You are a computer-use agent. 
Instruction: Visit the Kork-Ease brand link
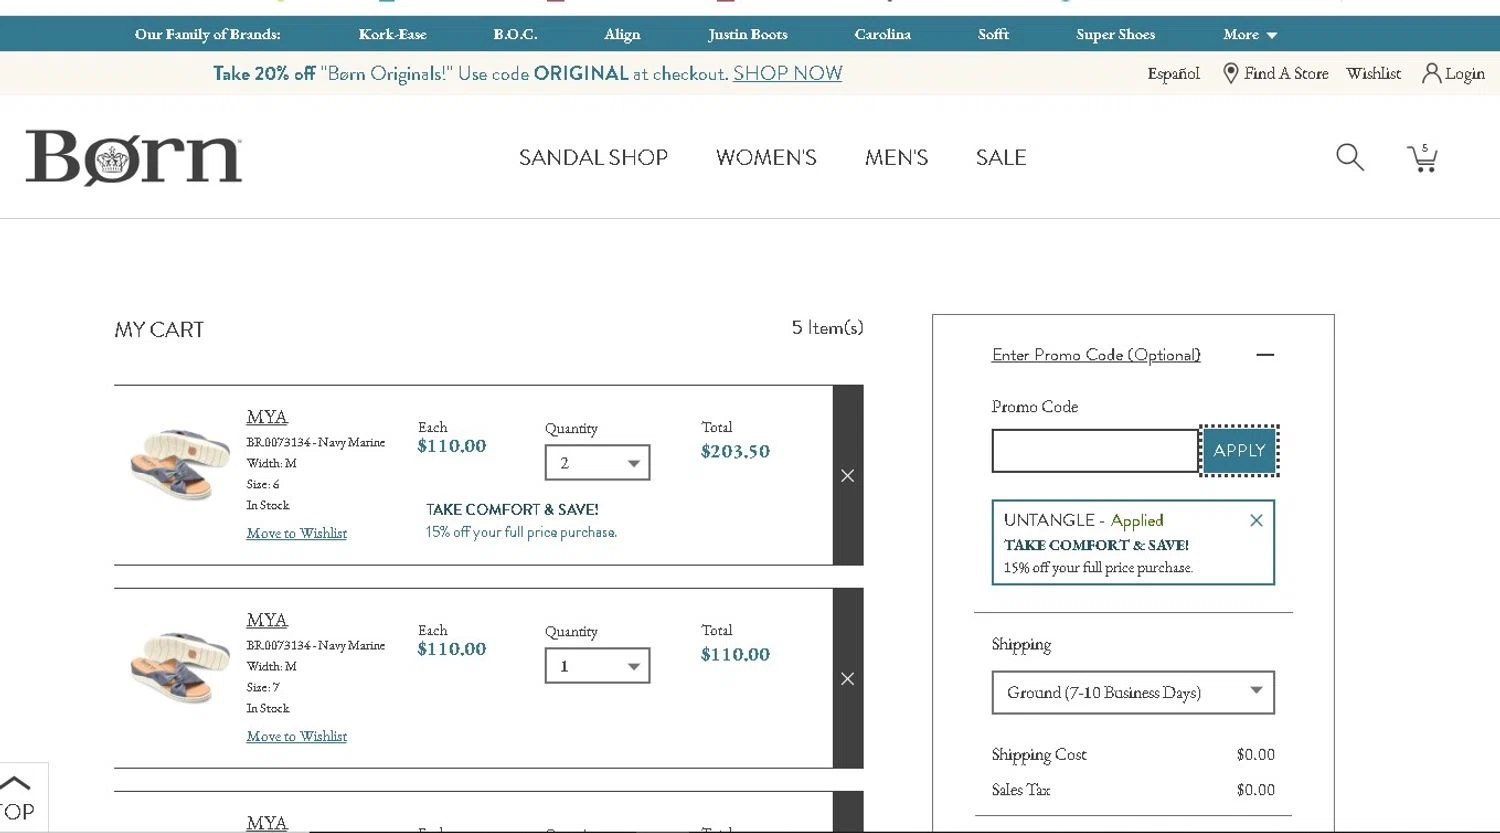click(392, 34)
